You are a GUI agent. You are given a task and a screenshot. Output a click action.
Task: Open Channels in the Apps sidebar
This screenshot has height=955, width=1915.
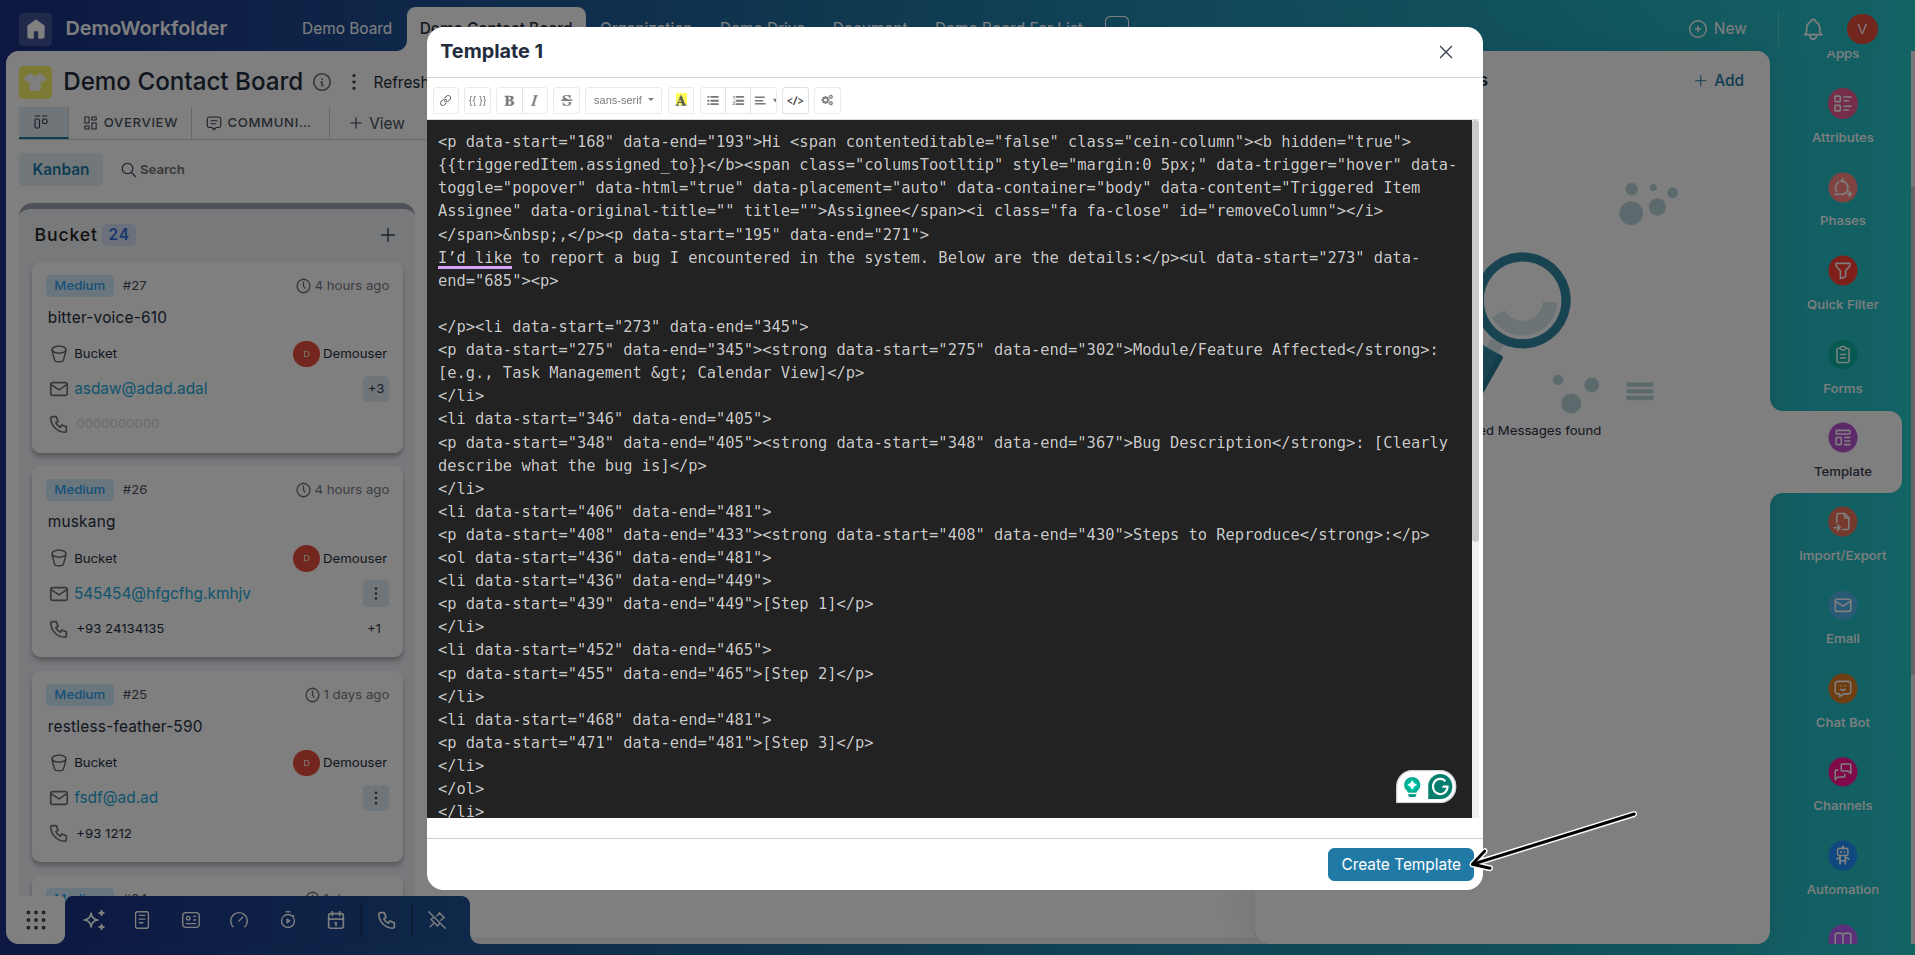1842,785
